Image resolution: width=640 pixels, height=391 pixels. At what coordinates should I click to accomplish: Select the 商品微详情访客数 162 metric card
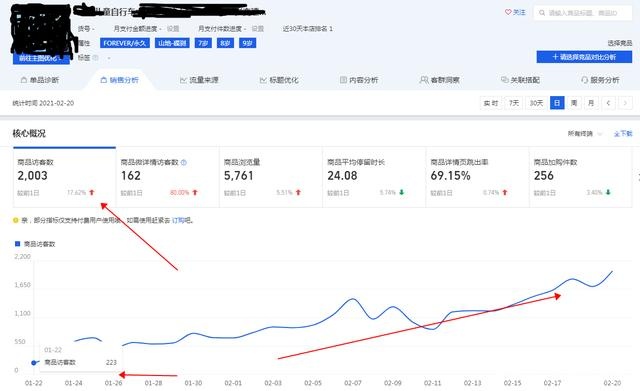168,178
